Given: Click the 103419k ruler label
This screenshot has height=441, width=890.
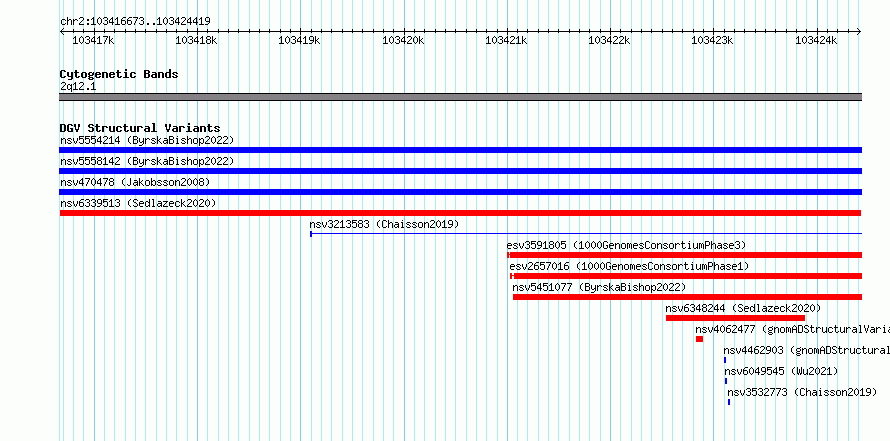Looking at the screenshot, I should point(299,41).
